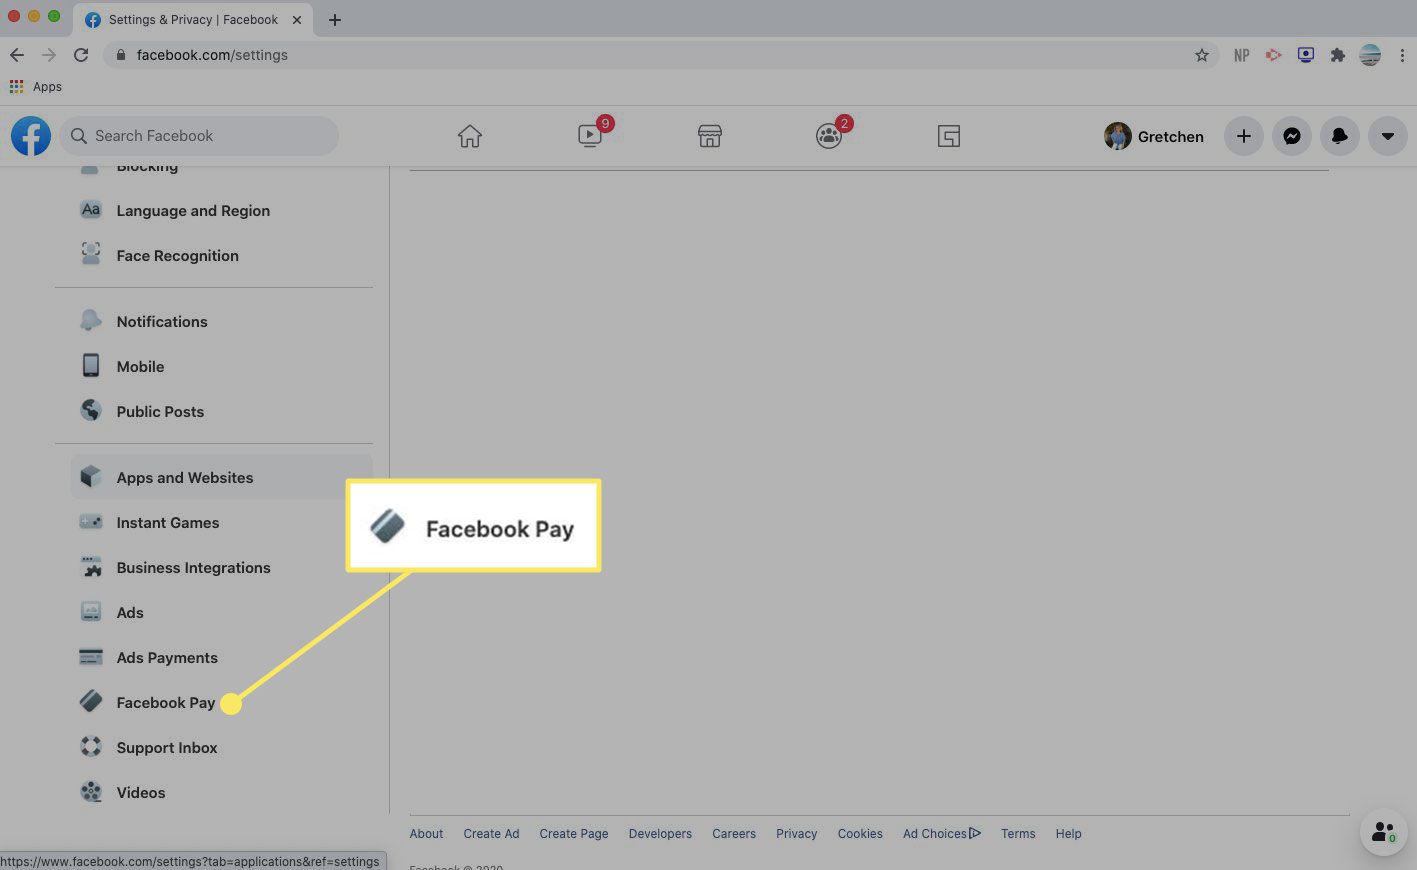The width and height of the screenshot is (1417, 870).
Task: Open the Marketplace storefront icon
Action: pyautogui.click(x=710, y=136)
